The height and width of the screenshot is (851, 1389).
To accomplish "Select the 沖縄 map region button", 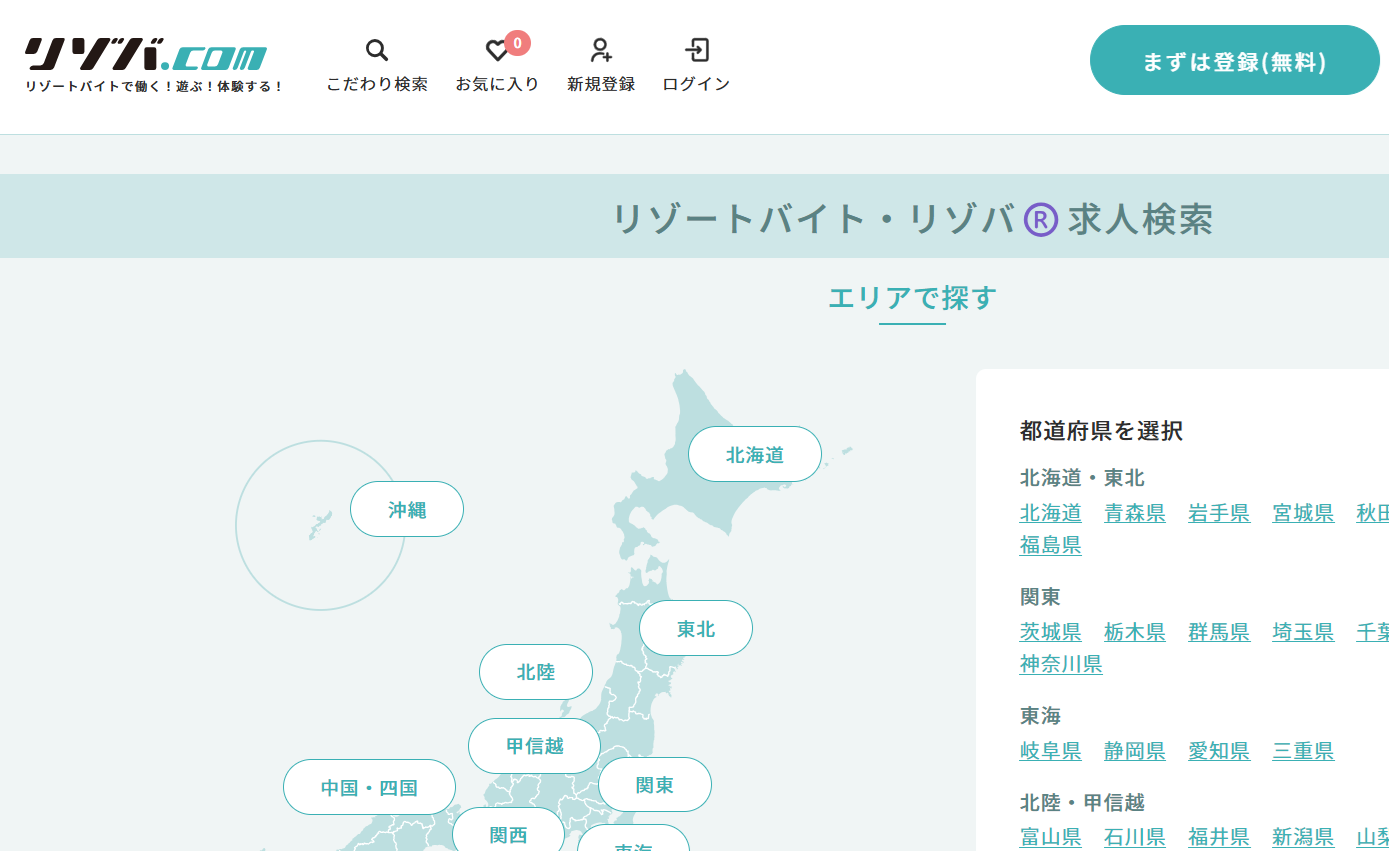I will (406, 510).
